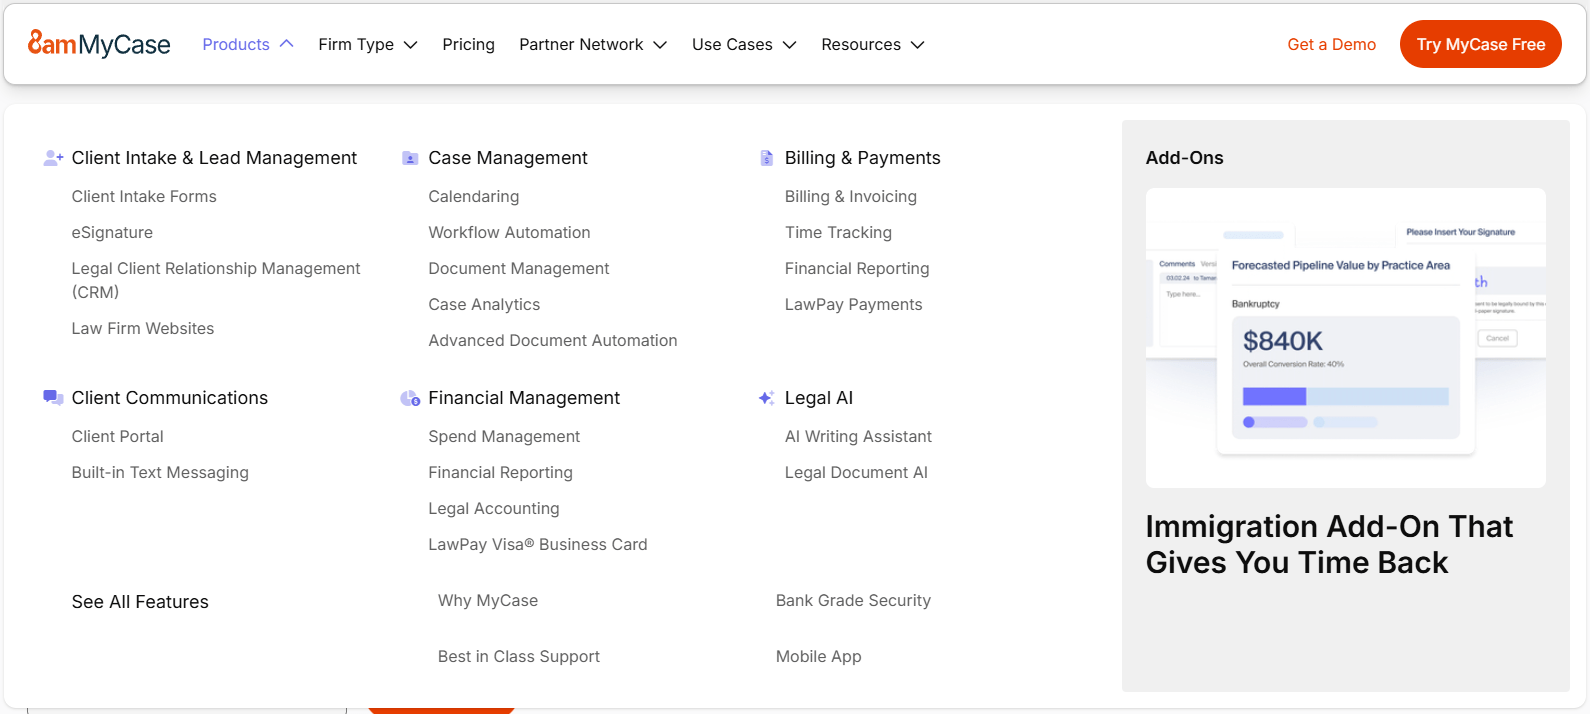Go to the Pricing page
Image resolution: width=1590 pixels, height=714 pixels.
(x=468, y=44)
